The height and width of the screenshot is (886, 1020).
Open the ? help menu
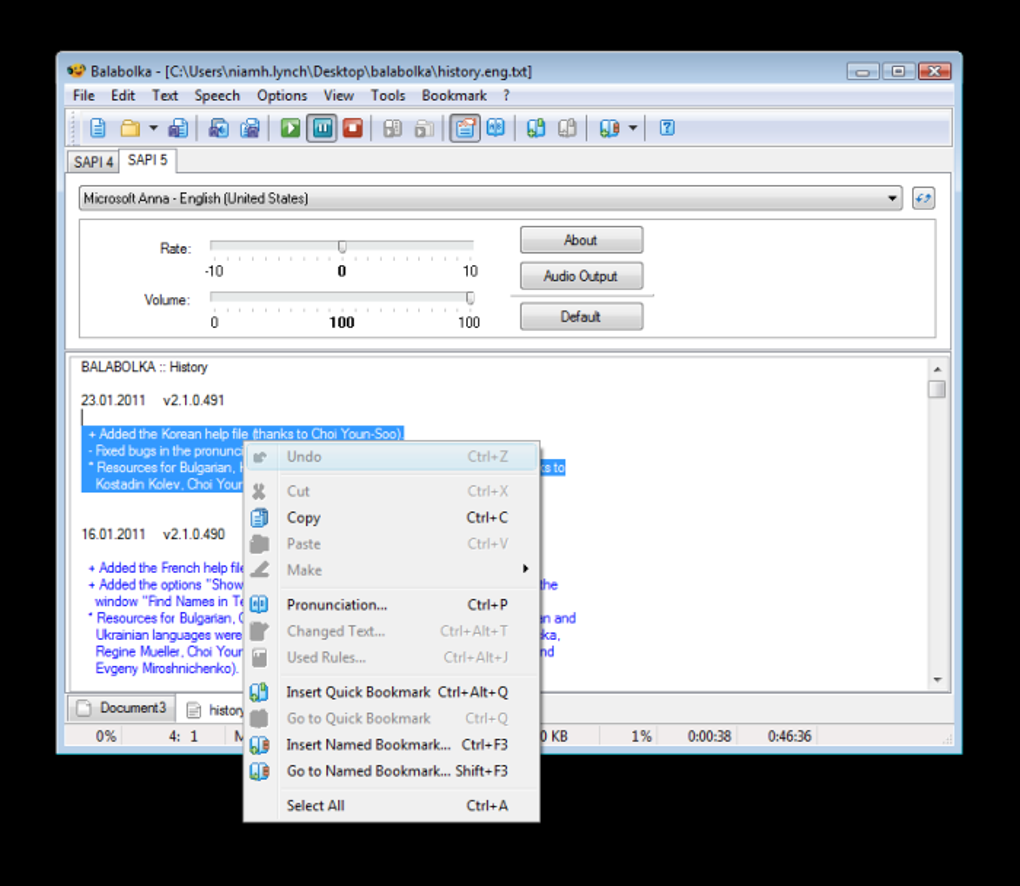point(506,96)
